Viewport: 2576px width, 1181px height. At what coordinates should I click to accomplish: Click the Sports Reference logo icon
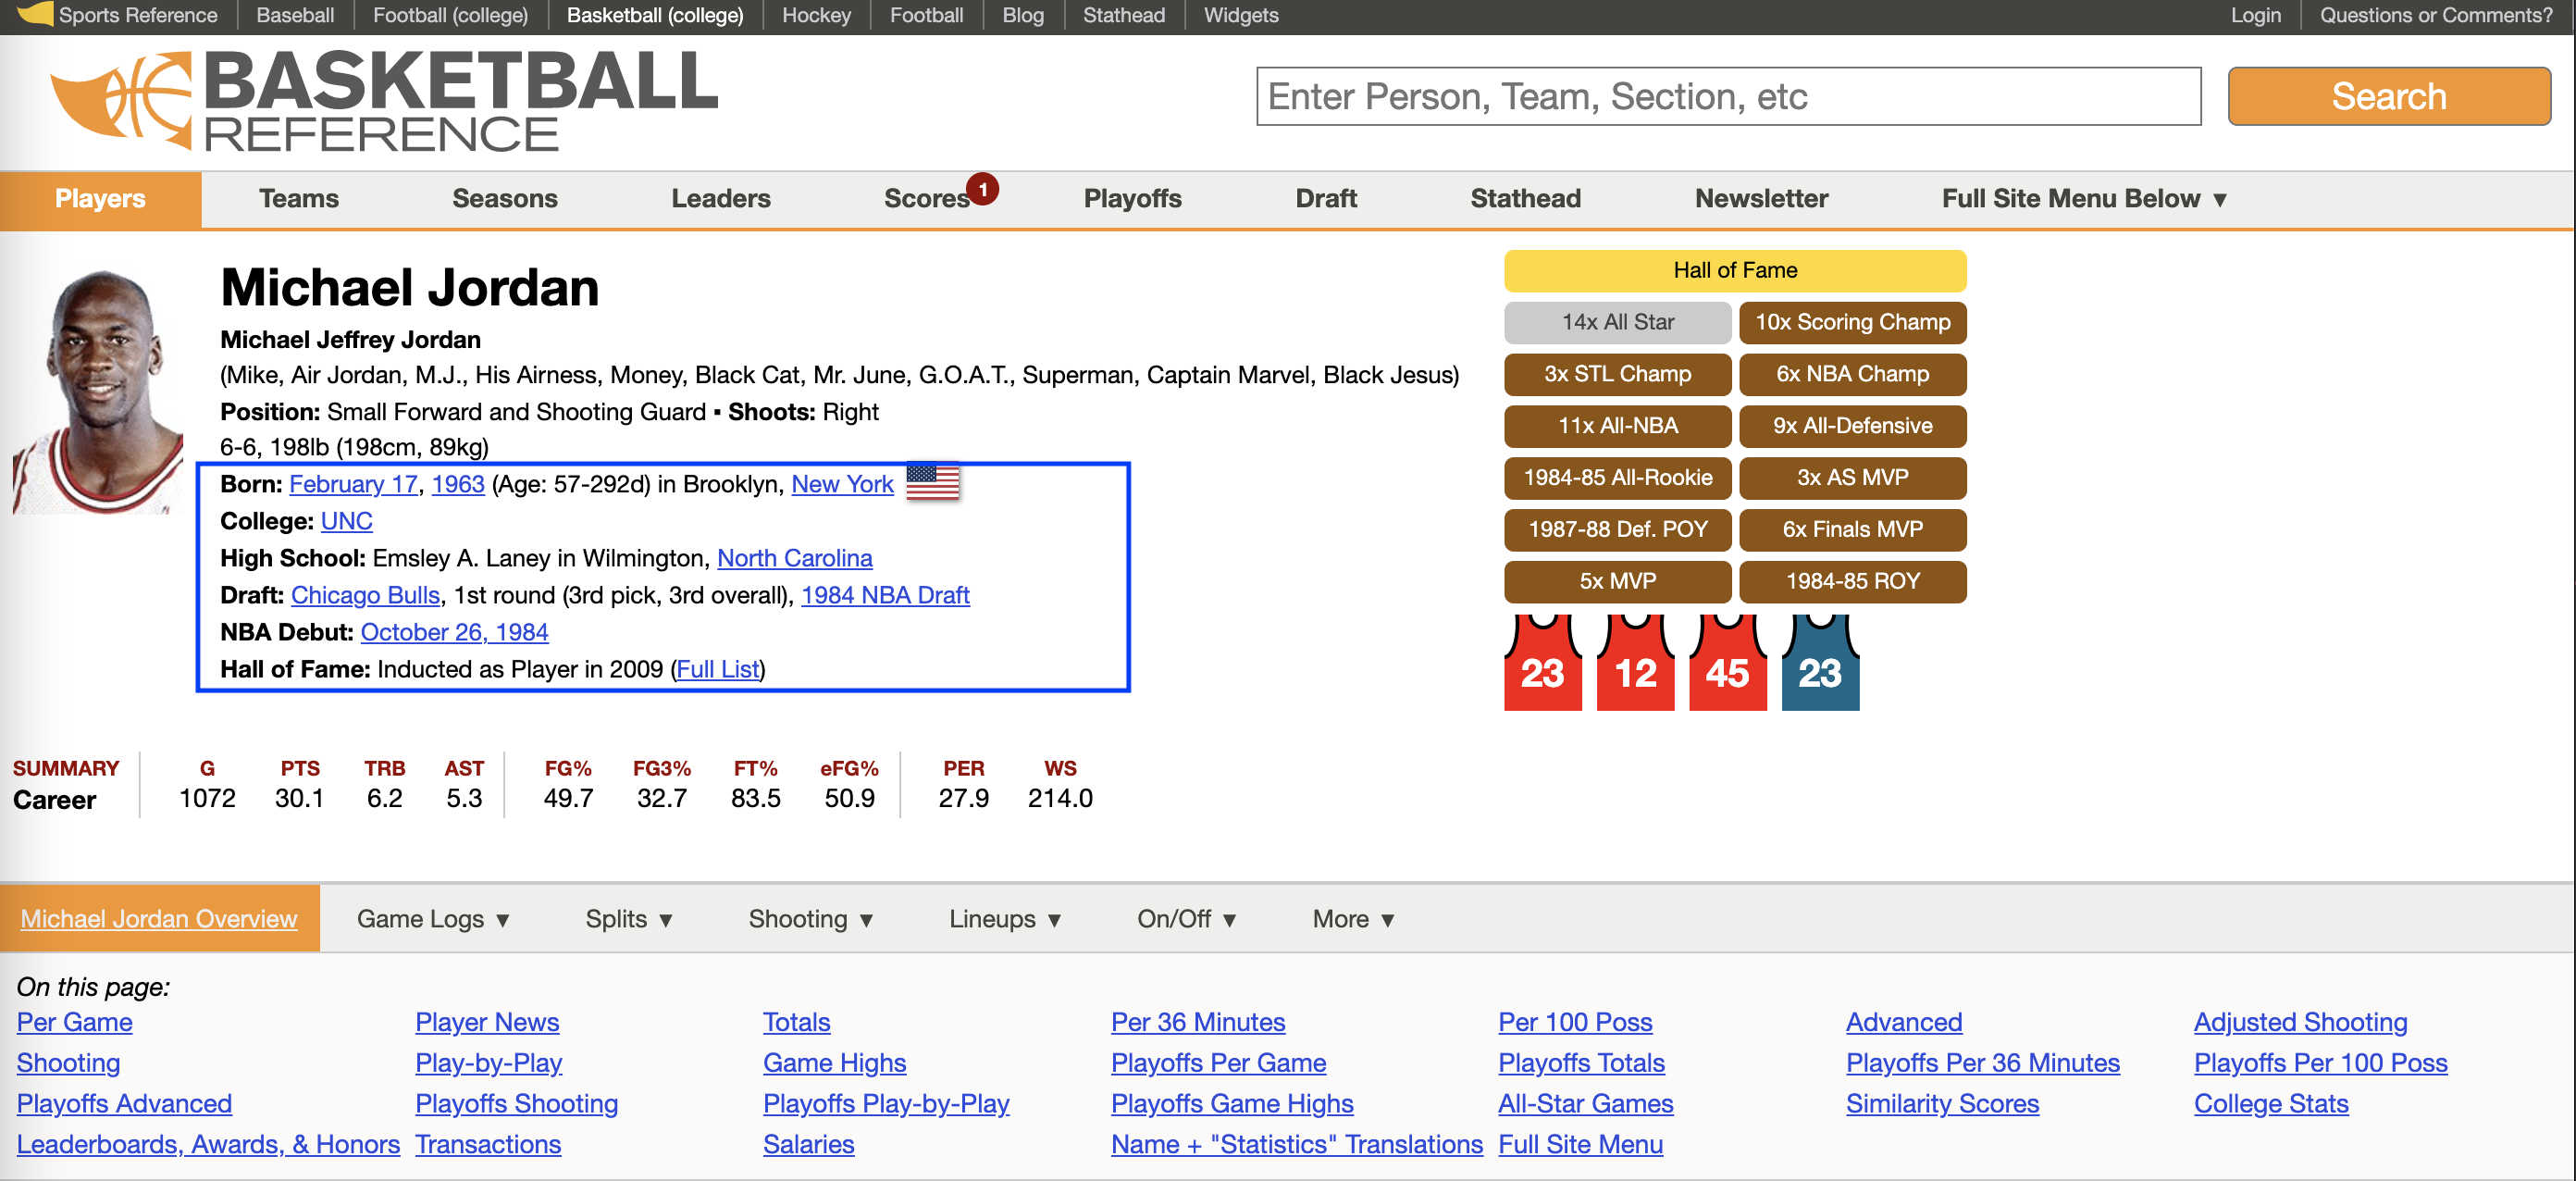click(x=35, y=13)
